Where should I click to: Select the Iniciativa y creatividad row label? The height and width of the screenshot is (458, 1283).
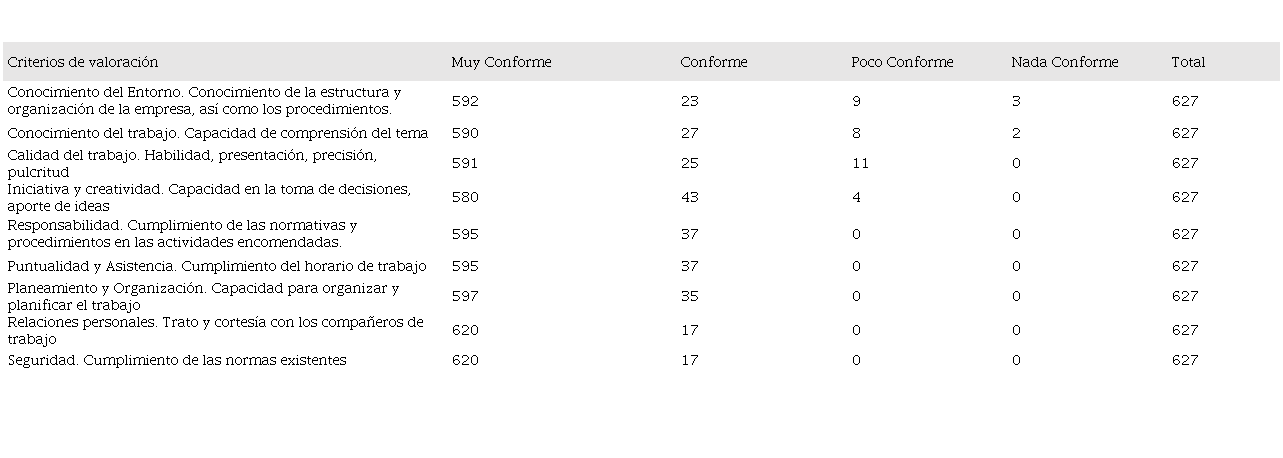(209, 198)
